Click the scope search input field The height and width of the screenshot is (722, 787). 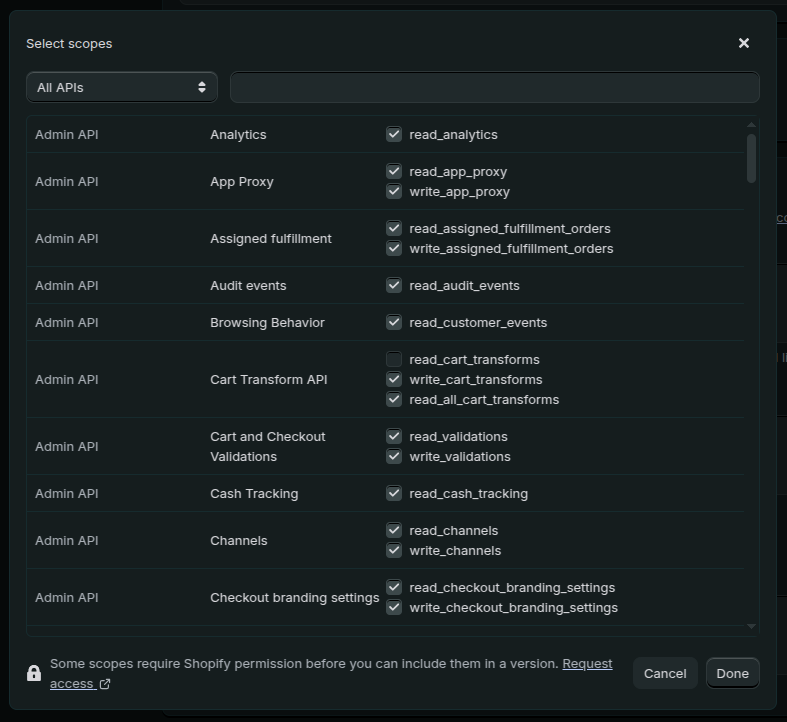pos(494,87)
